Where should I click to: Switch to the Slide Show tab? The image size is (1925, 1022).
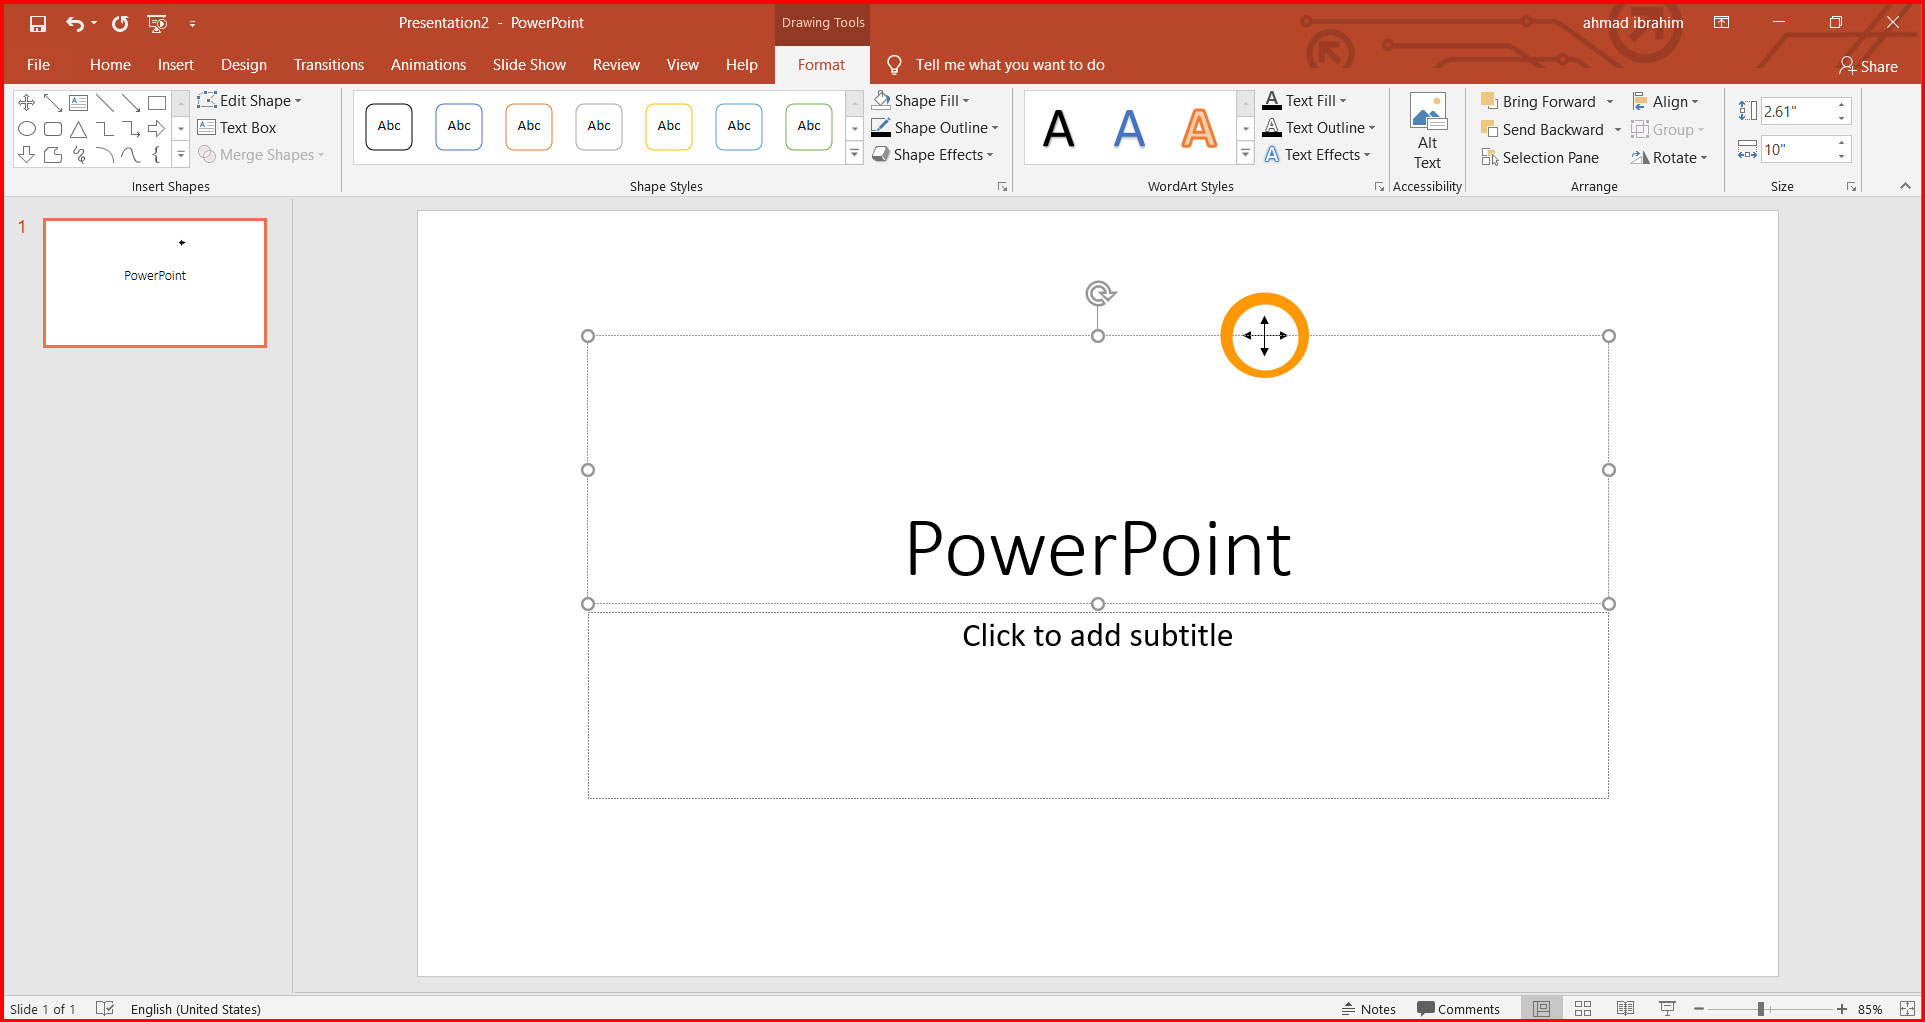(529, 65)
